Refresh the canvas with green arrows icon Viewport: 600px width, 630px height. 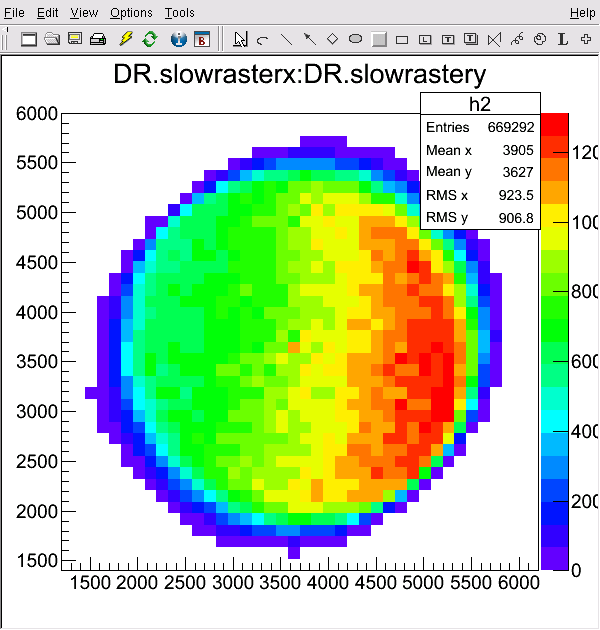click(149, 39)
